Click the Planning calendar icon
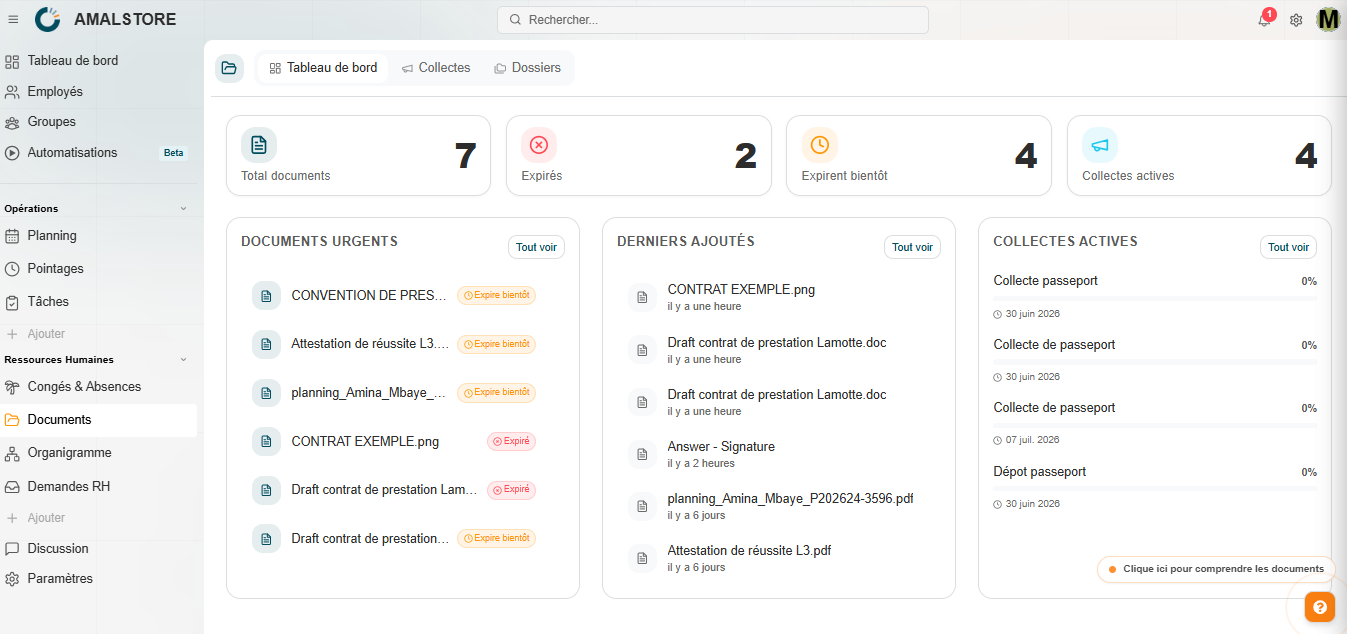This screenshot has height=634, width=1347. [x=12, y=236]
